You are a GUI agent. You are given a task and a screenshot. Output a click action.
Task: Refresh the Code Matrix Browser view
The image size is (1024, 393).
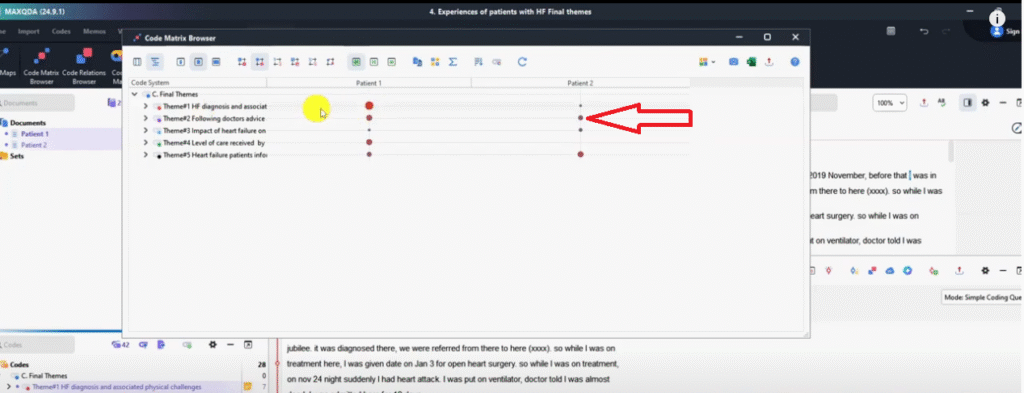point(522,62)
